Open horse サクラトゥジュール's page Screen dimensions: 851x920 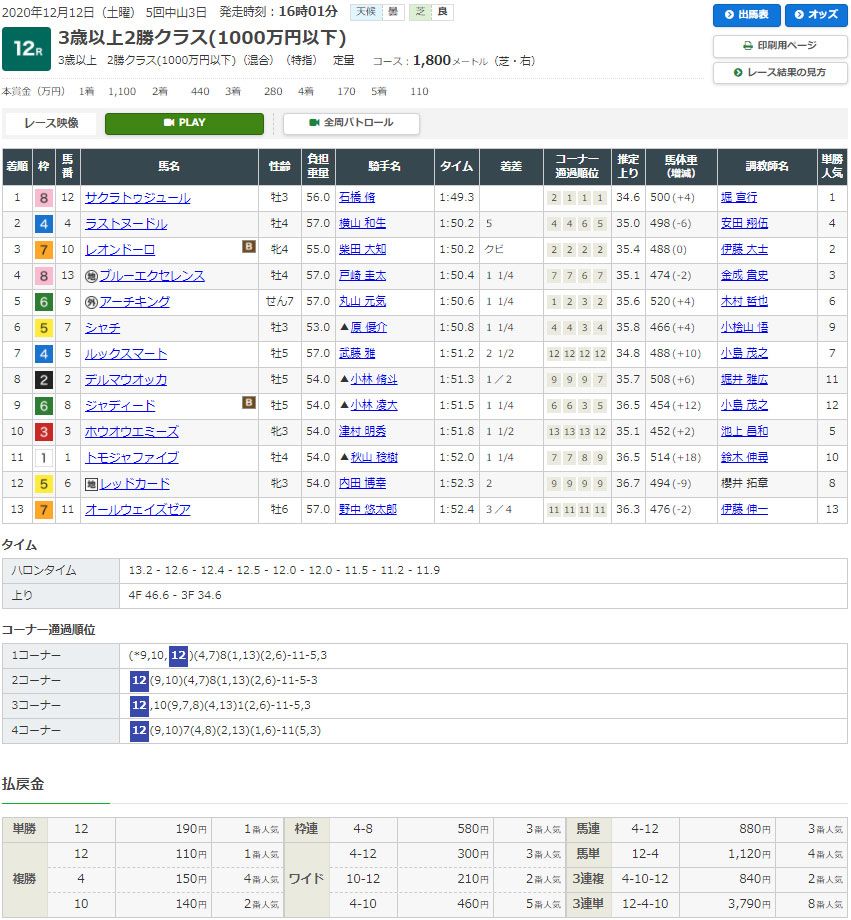[137, 198]
